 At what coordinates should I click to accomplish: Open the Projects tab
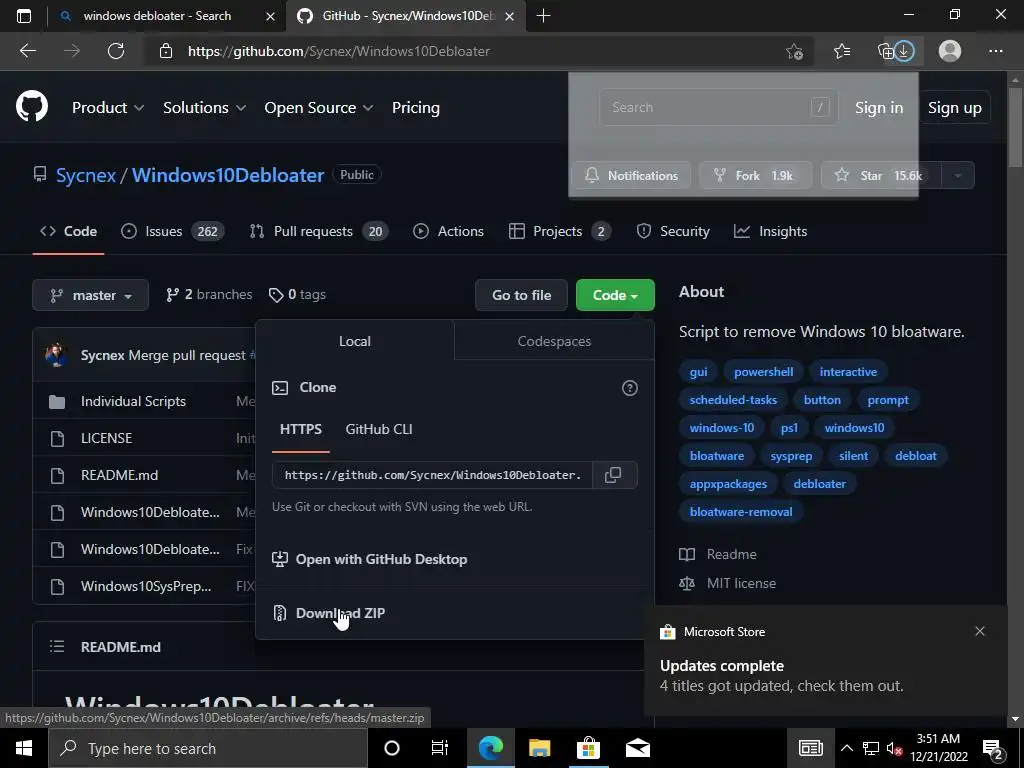pos(560,231)
